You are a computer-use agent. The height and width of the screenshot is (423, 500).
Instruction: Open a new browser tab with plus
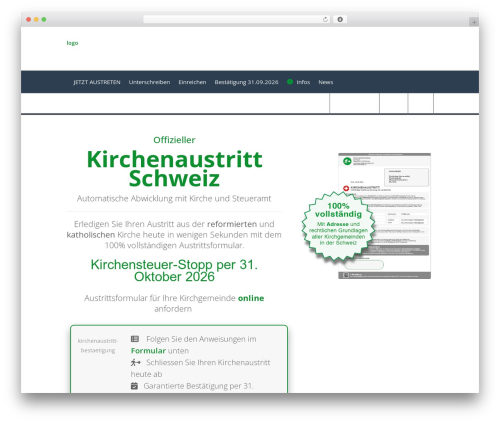pos(474,22)
